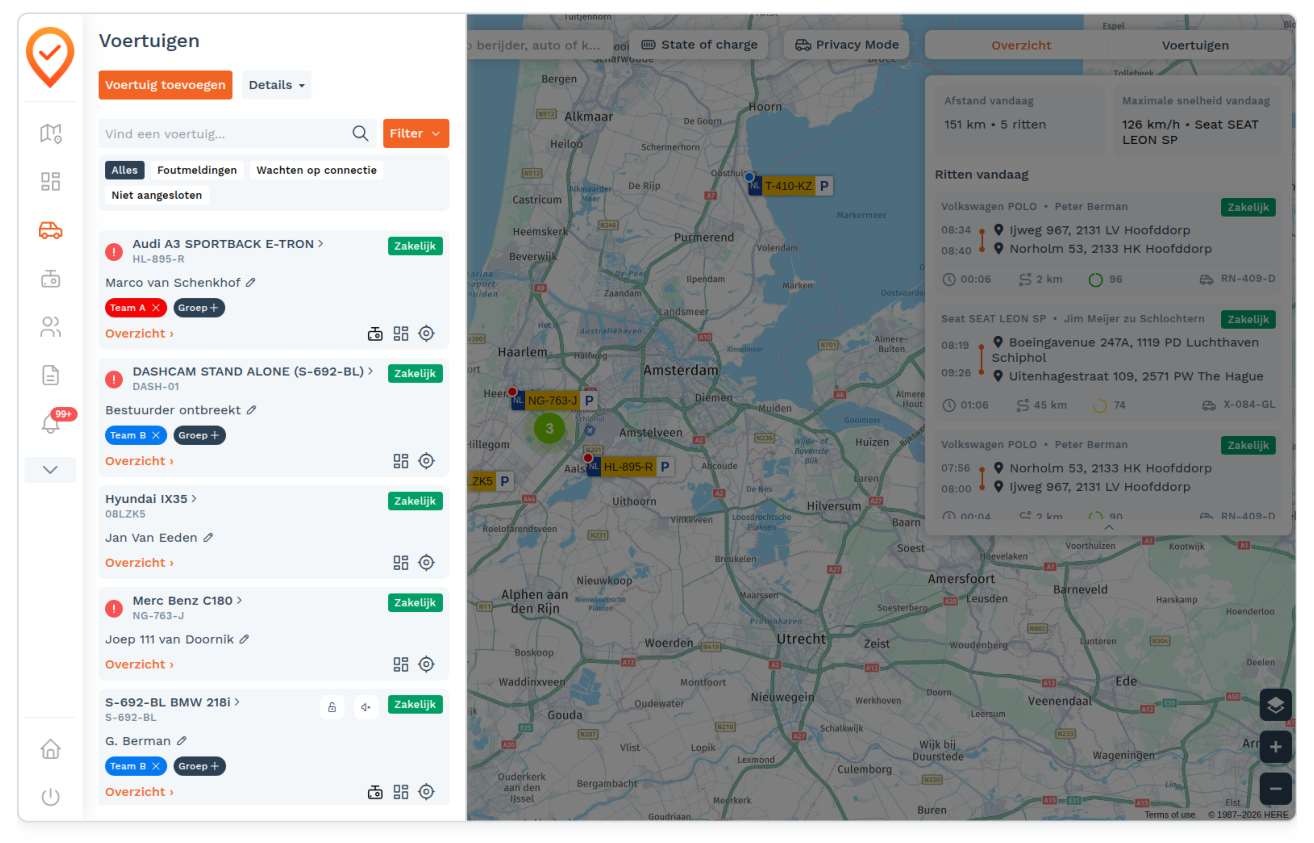Screen dimensions: 1314x843
Task: Switch to the Voertuigen map tab
Action: tap(1195, 45)
